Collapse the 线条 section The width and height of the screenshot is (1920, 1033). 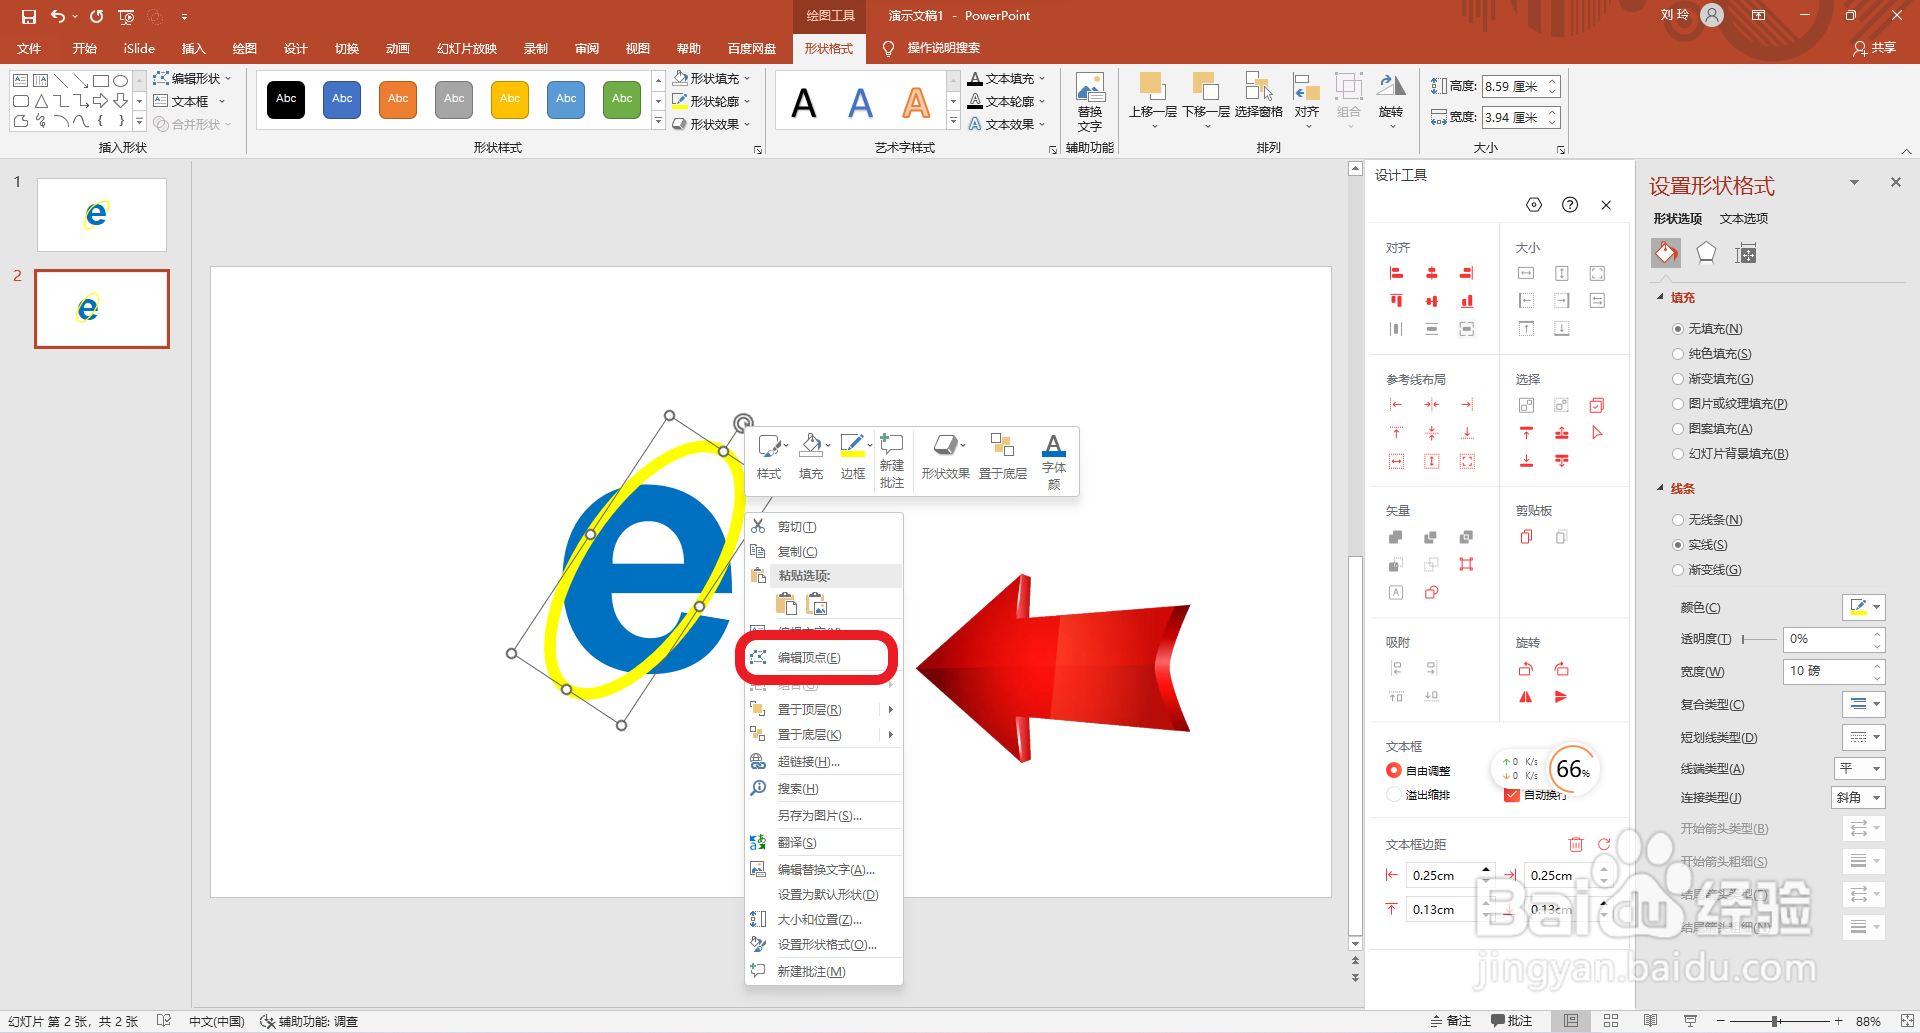coord(1661,489)
